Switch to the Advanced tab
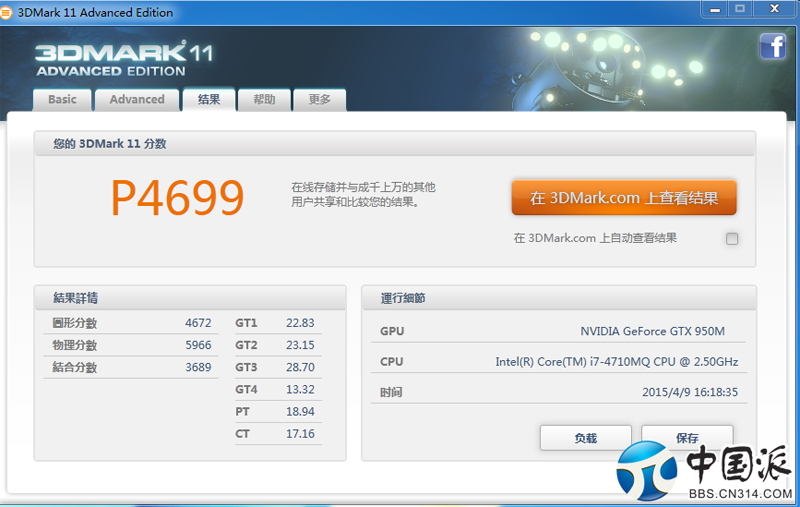Screen dimensions: 800x507 tap(137, 99)
